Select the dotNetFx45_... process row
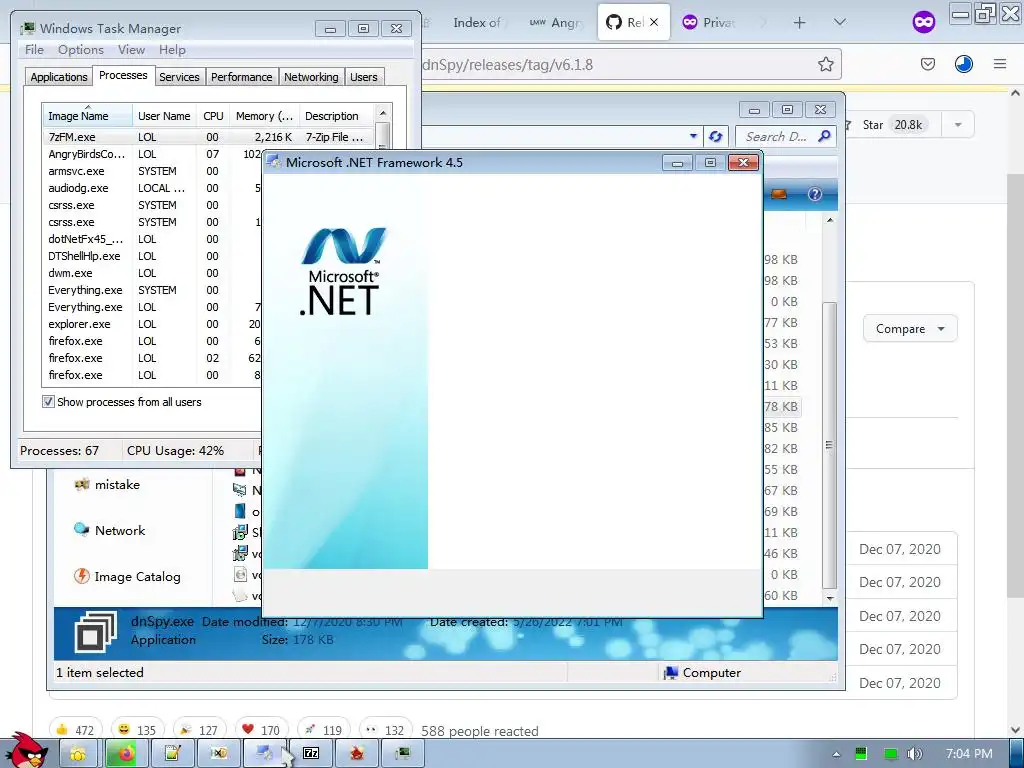 152,239
